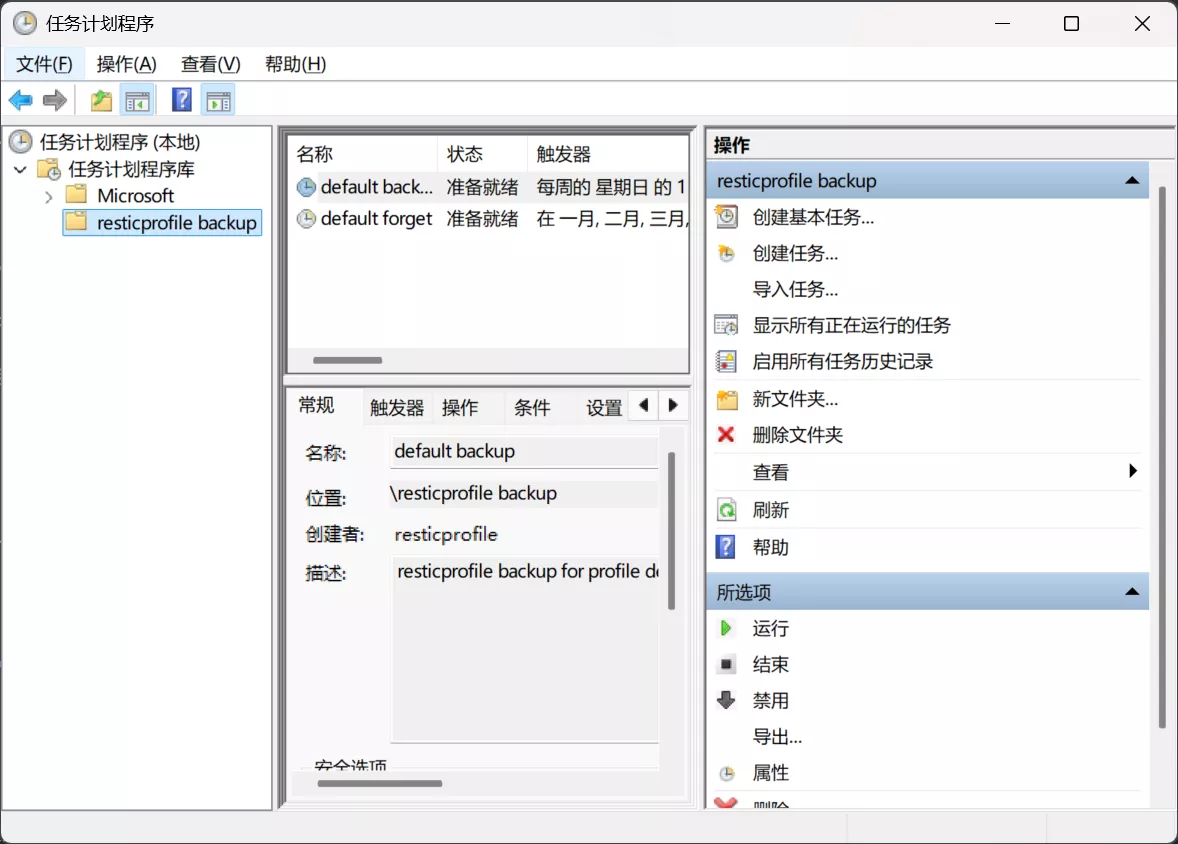Click the 描述 description text box

tap(524, 649)
